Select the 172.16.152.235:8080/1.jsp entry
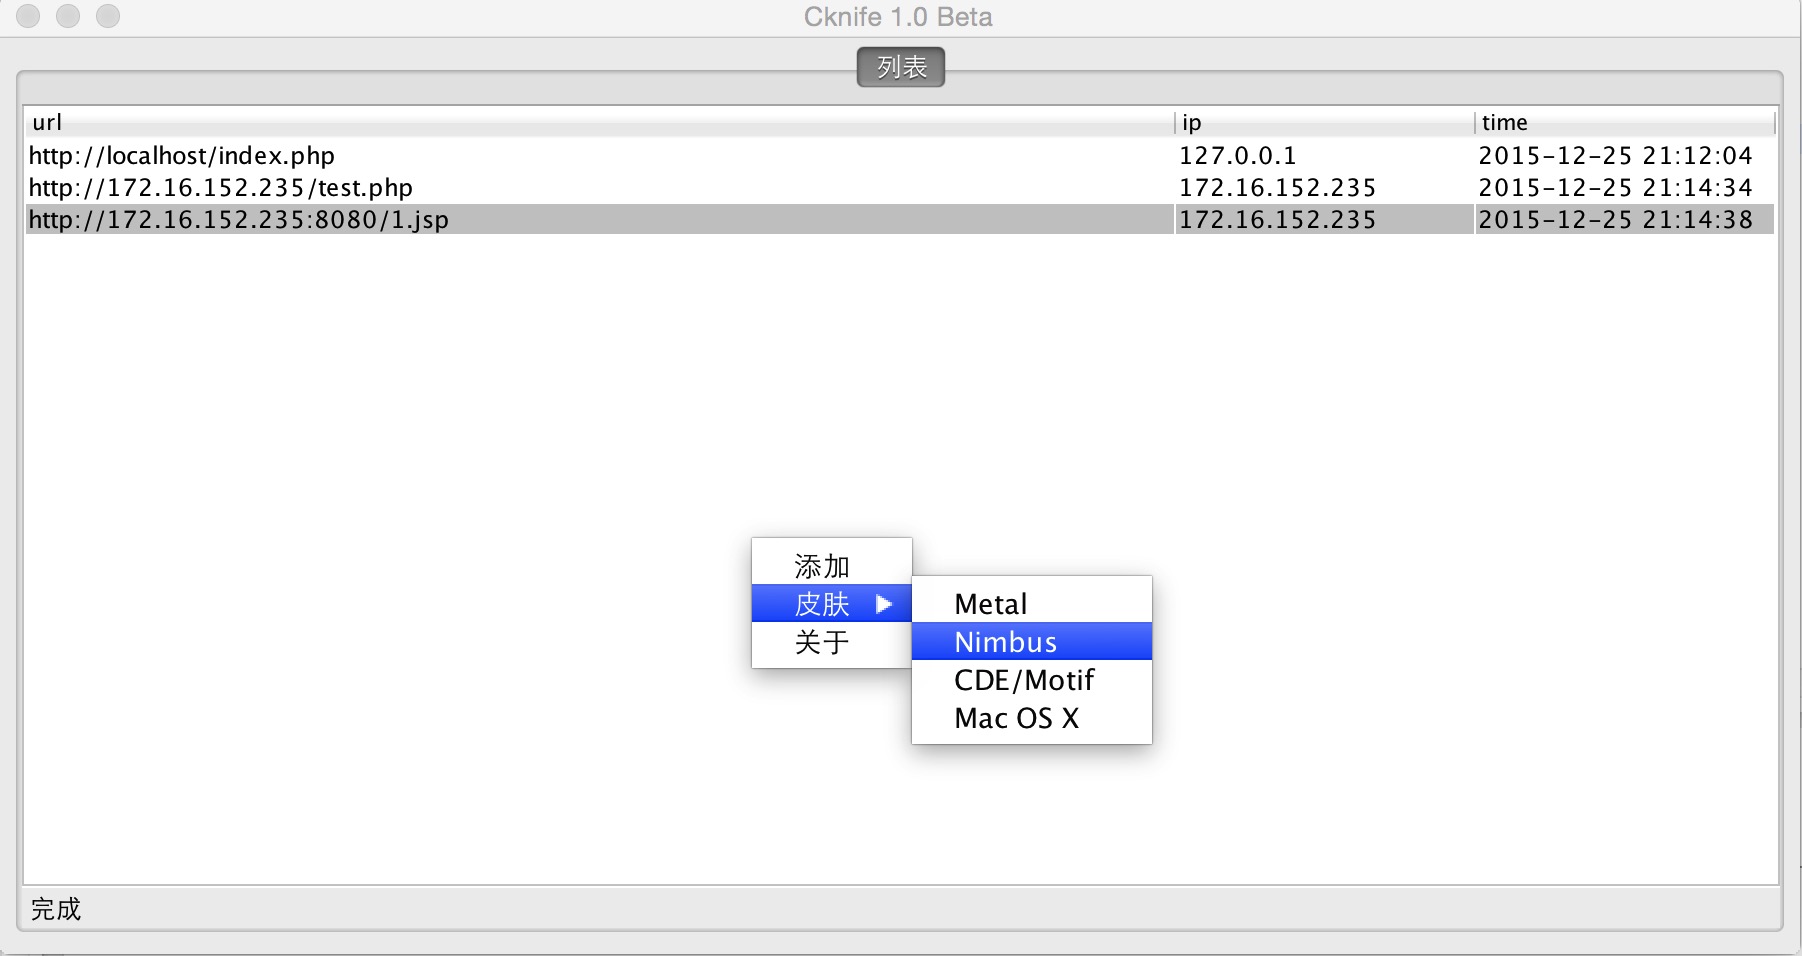This screenshot has width=1802, height=956. click(x=239, y=220)
